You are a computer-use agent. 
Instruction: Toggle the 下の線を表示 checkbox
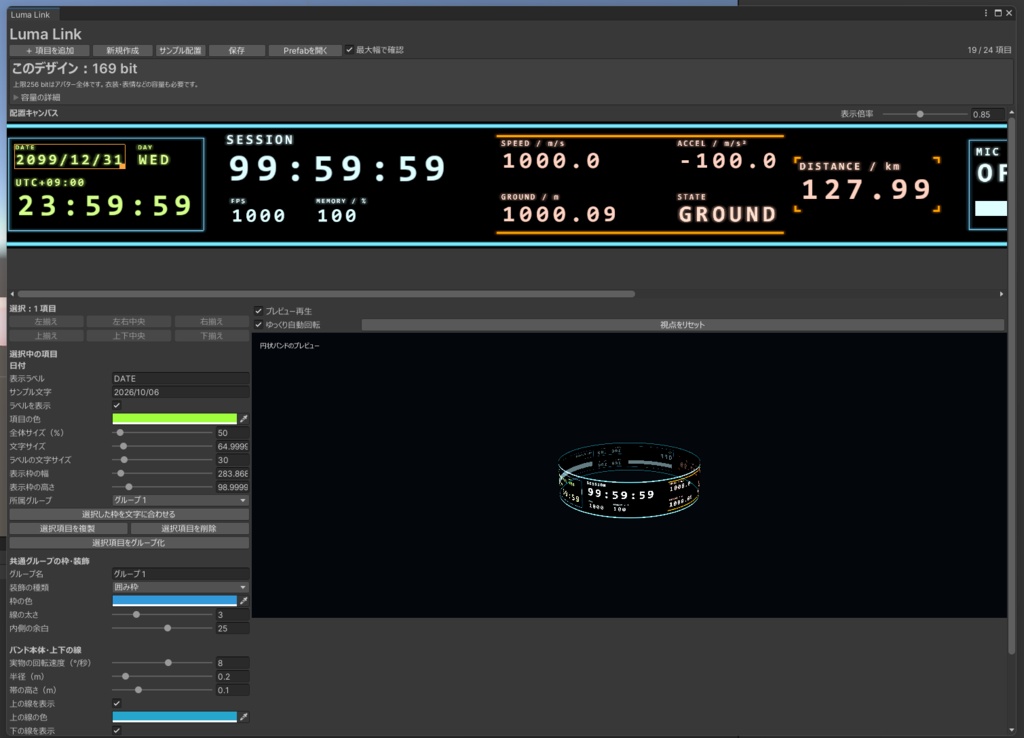117,730
